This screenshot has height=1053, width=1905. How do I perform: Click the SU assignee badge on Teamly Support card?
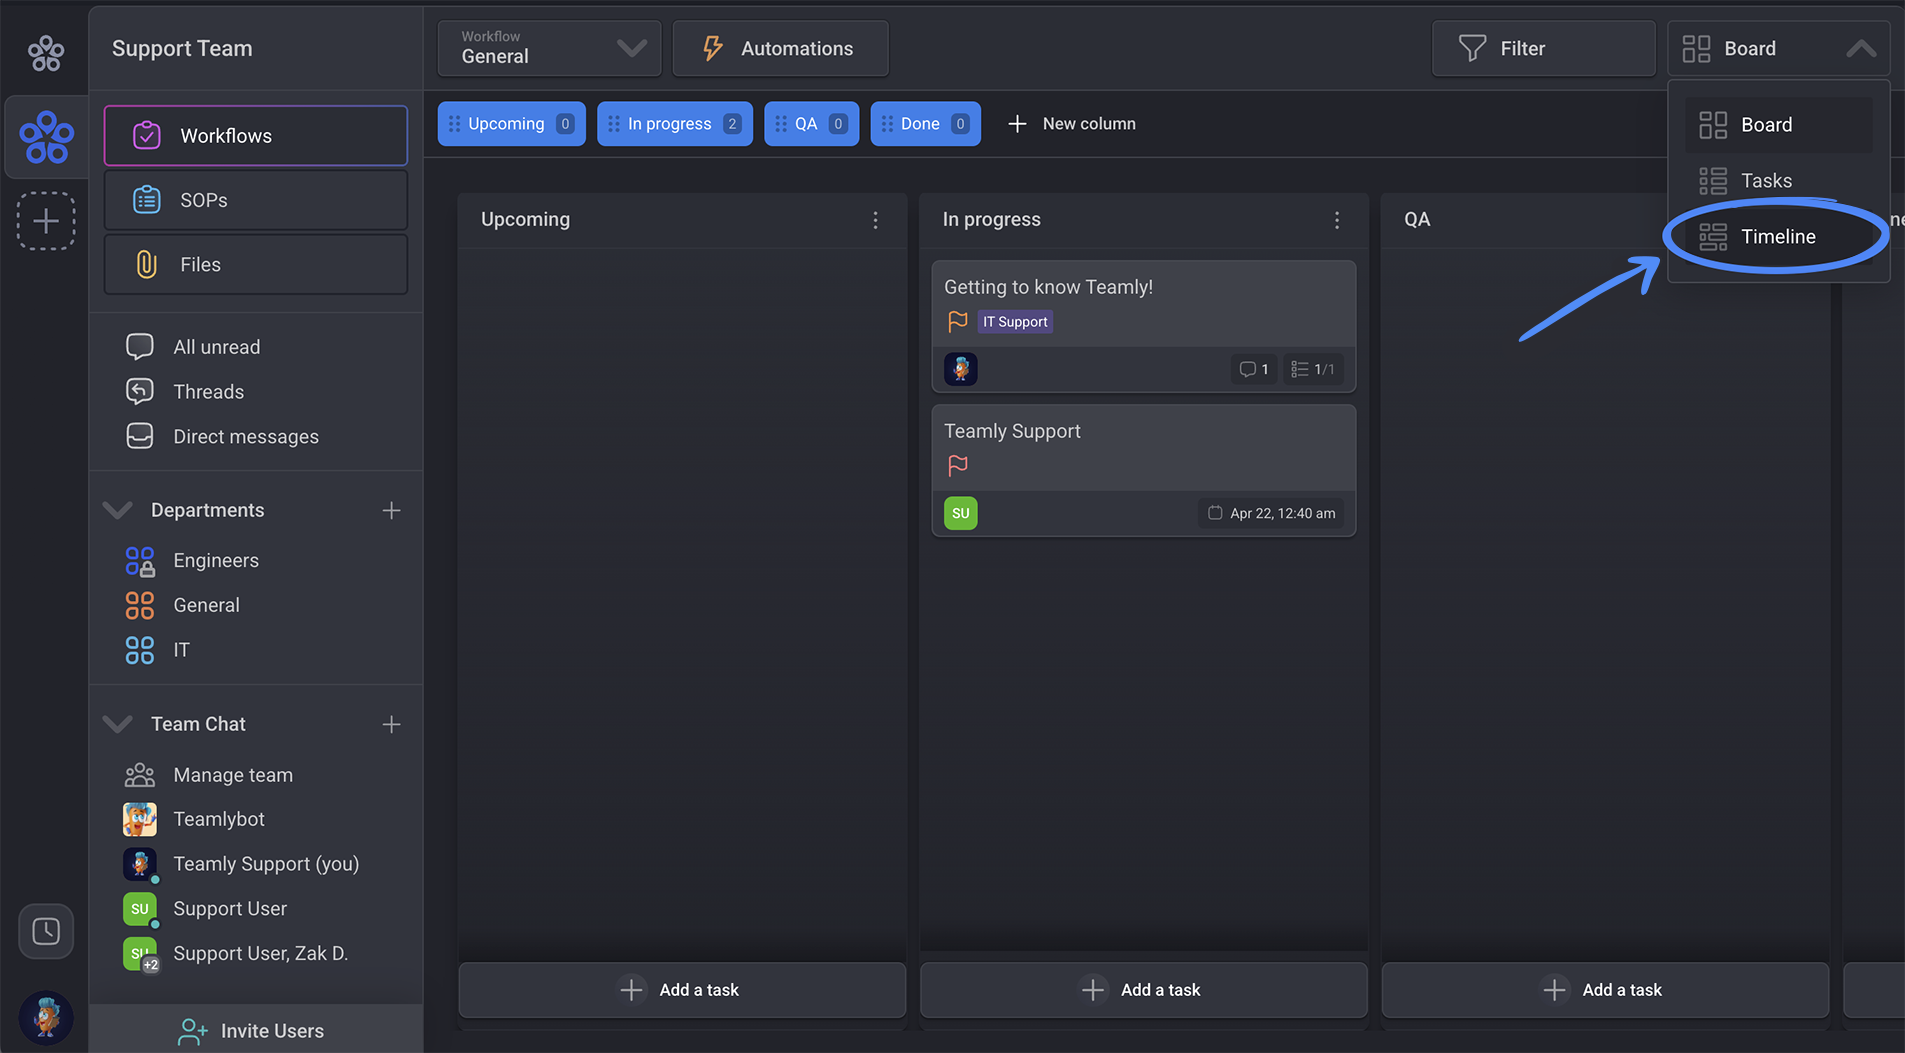961,513
